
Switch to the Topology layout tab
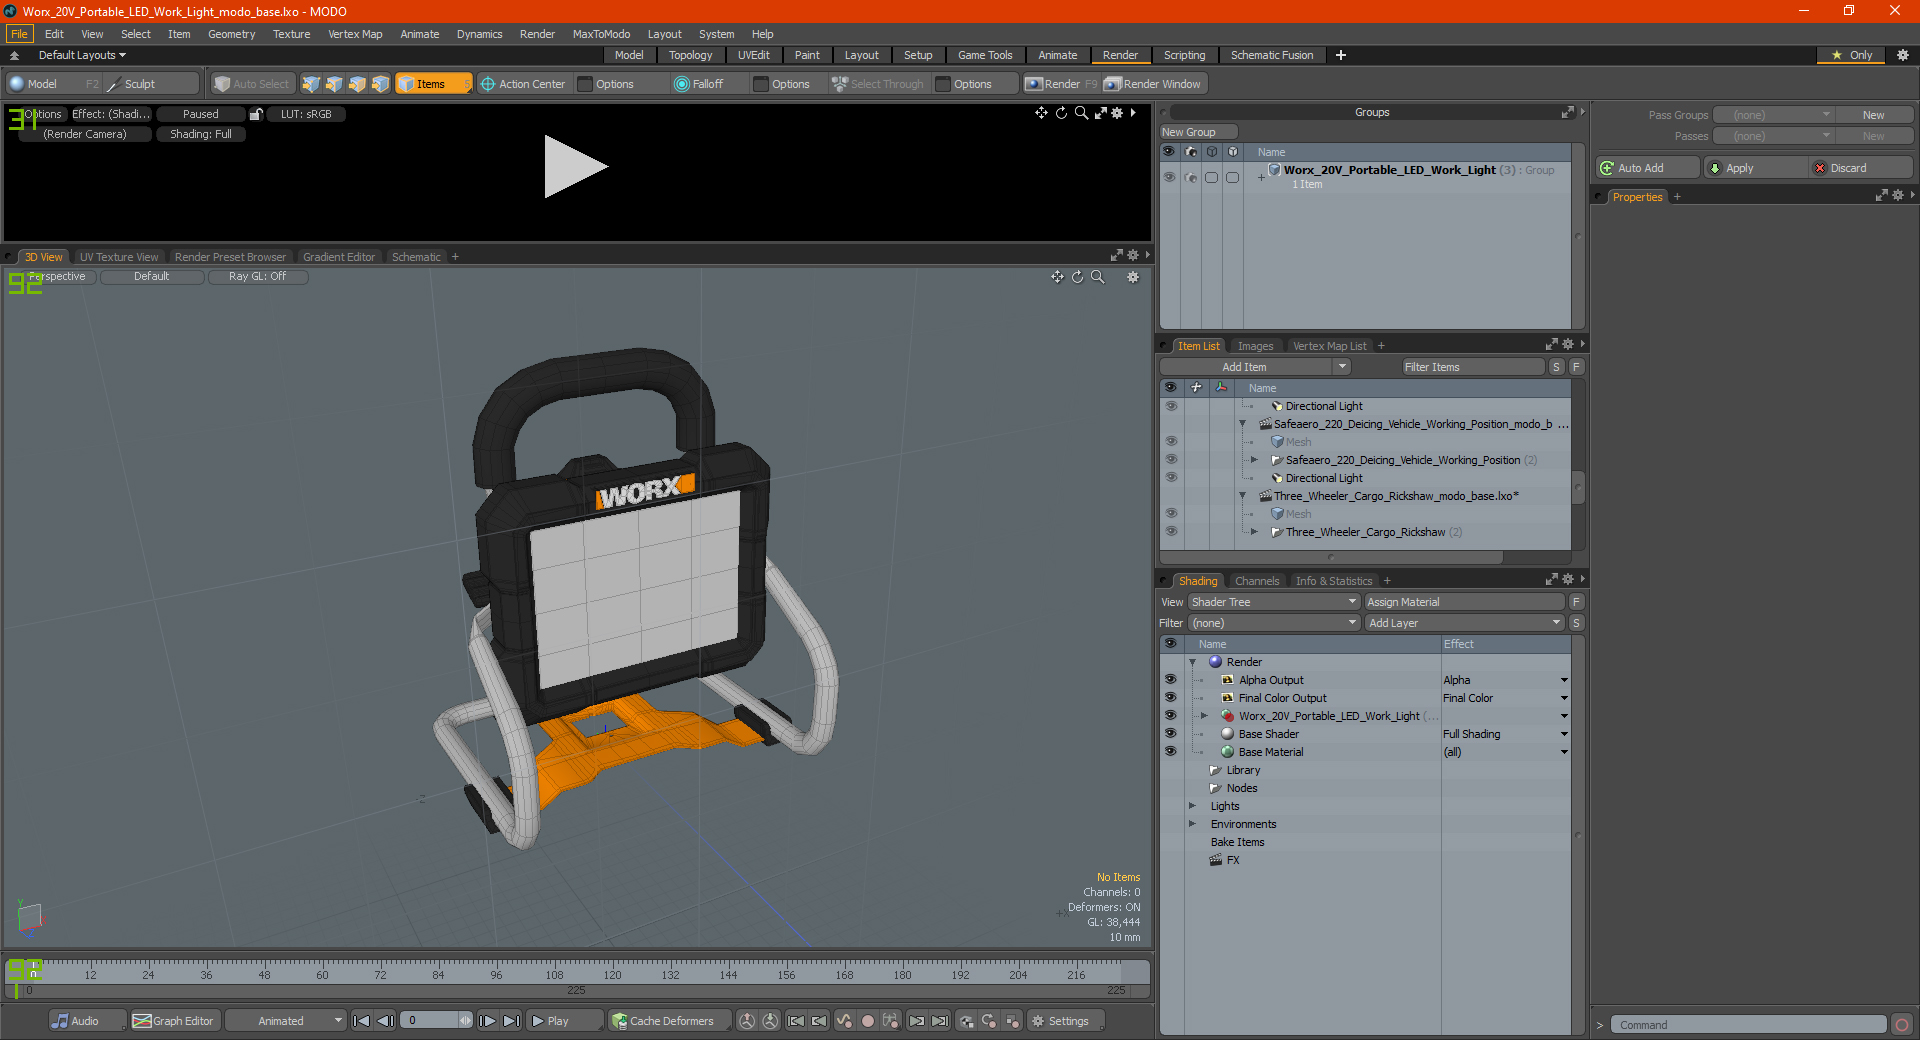[x=690, y=55]
